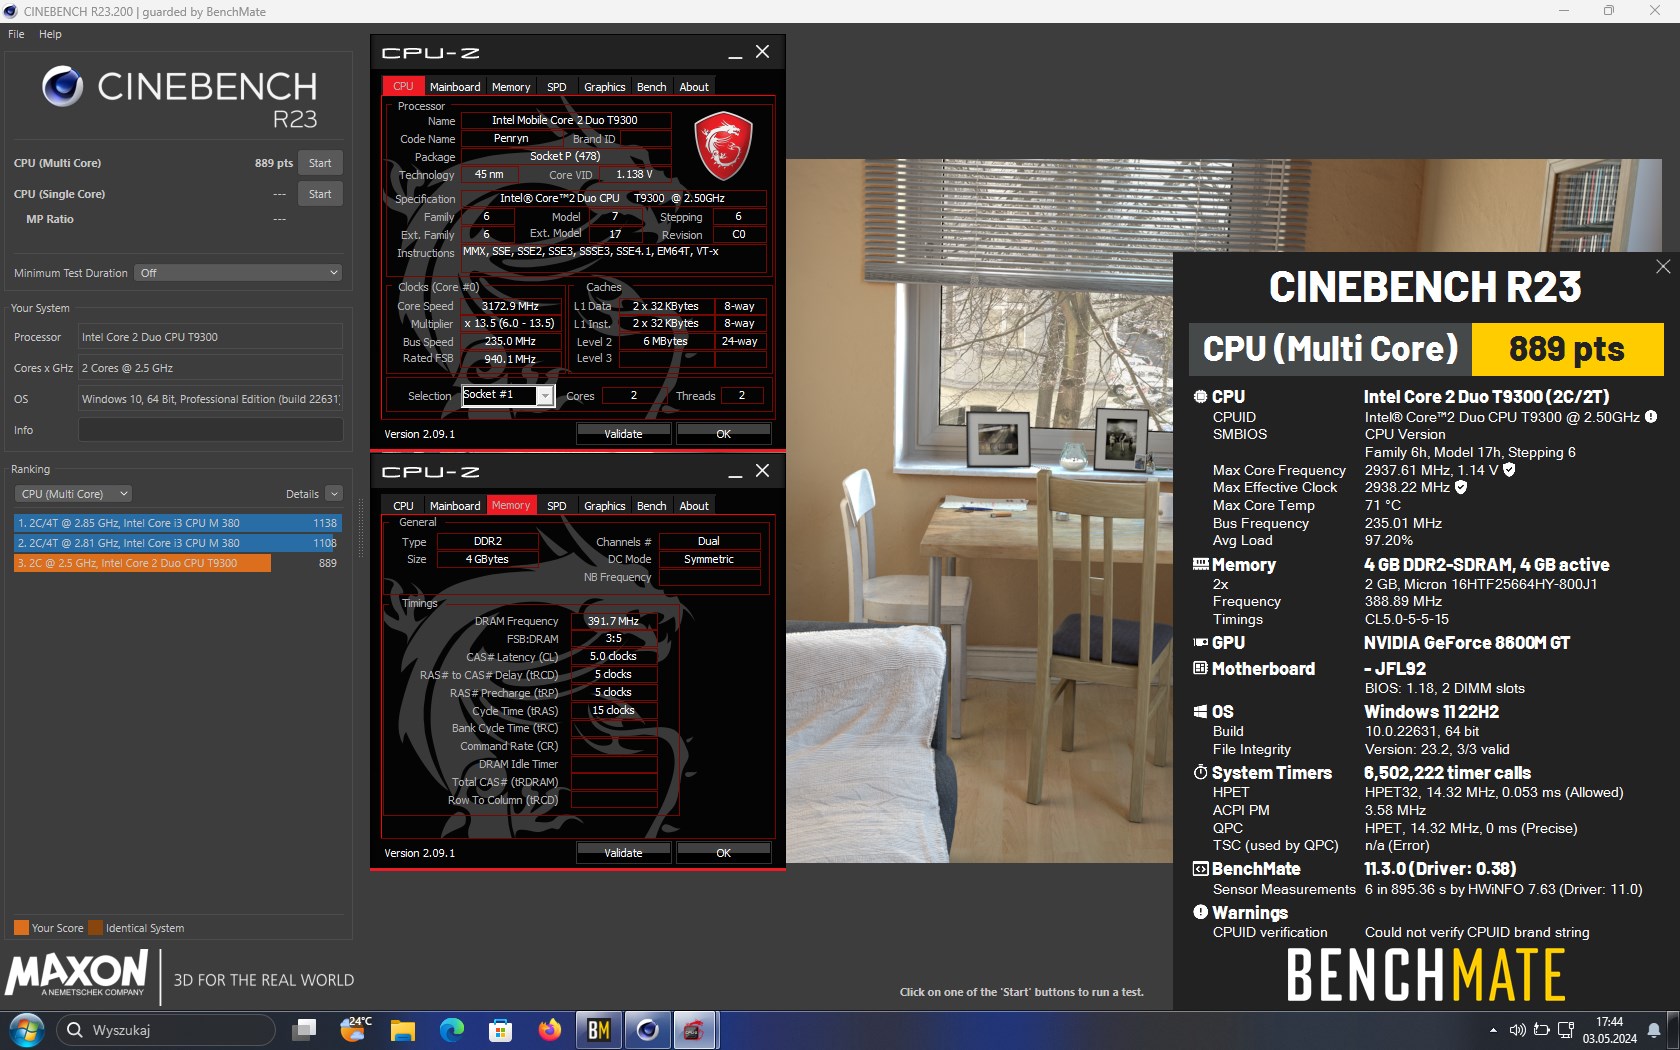Open the Minimum Test Duration dropdown
This screenshot has width=1680, height=1050.
(238, 273)
